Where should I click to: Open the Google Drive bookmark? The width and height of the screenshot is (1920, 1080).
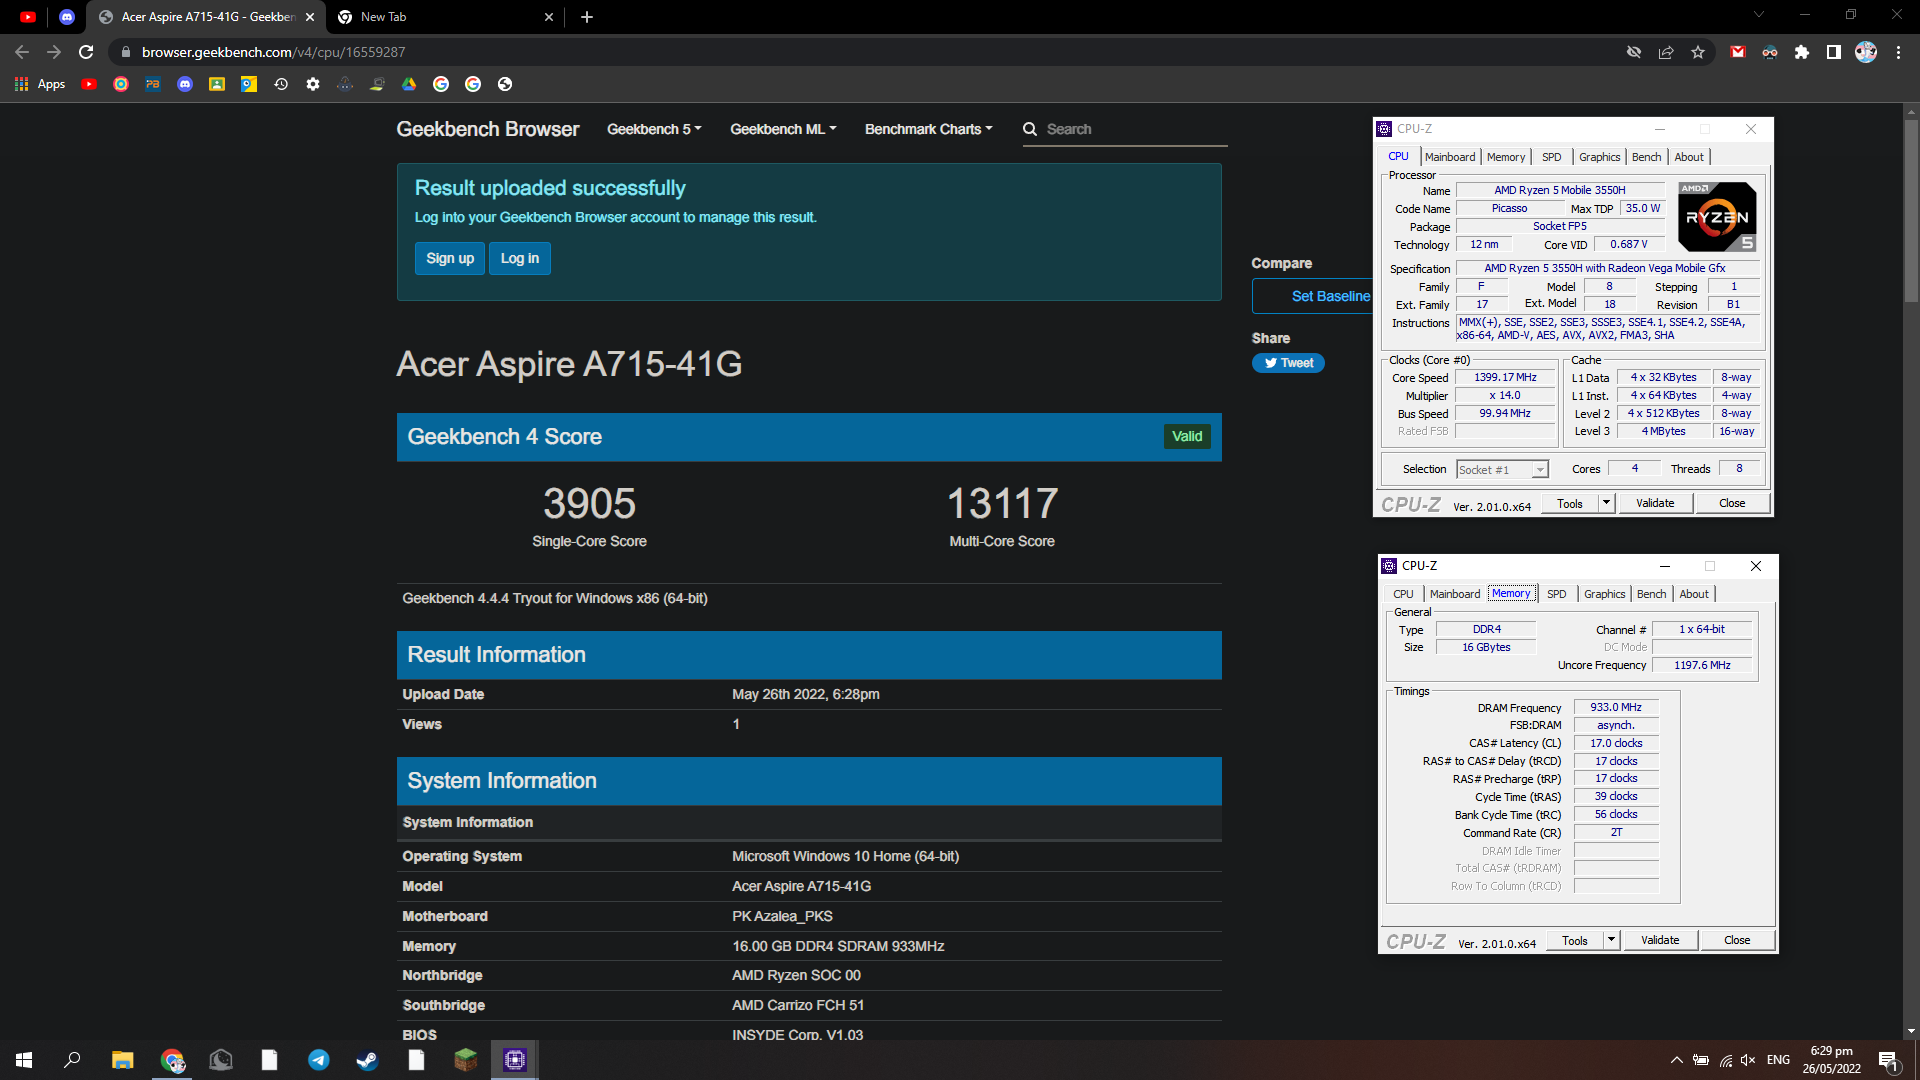pos(409,84)
